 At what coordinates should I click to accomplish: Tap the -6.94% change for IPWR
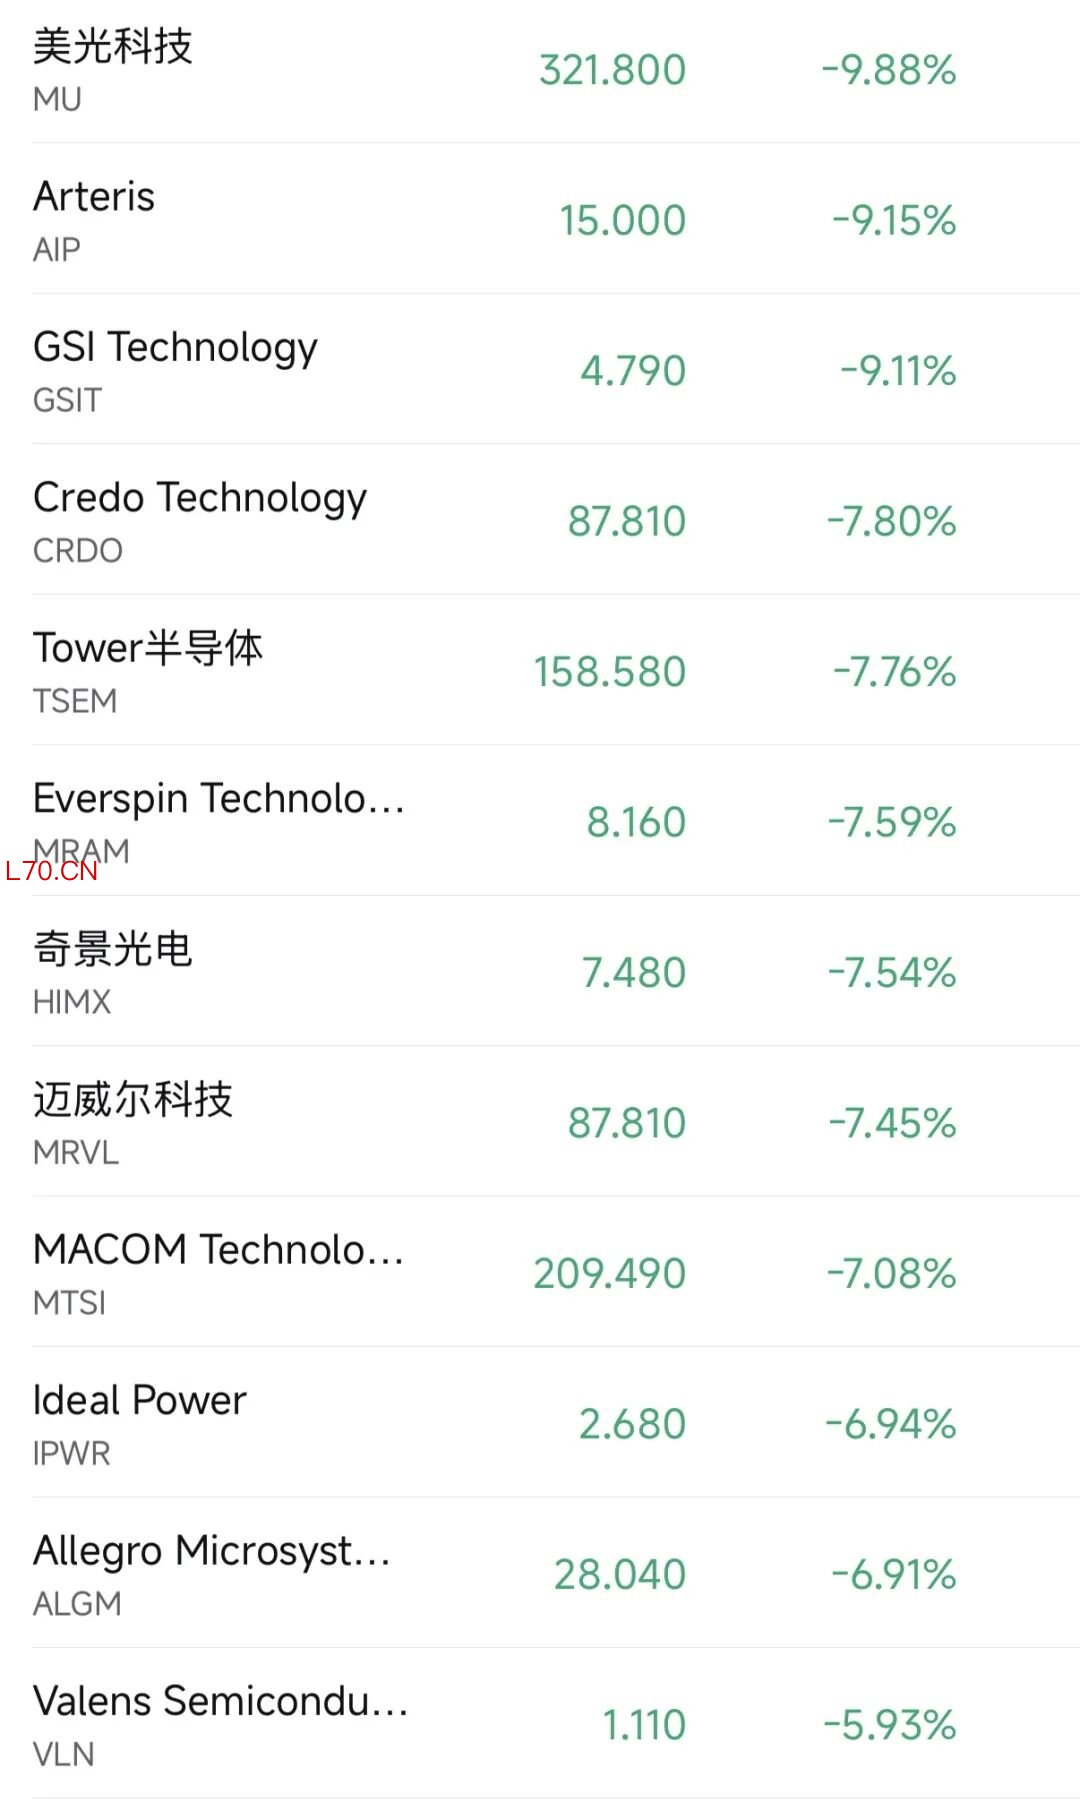(x=891, y=1424)
